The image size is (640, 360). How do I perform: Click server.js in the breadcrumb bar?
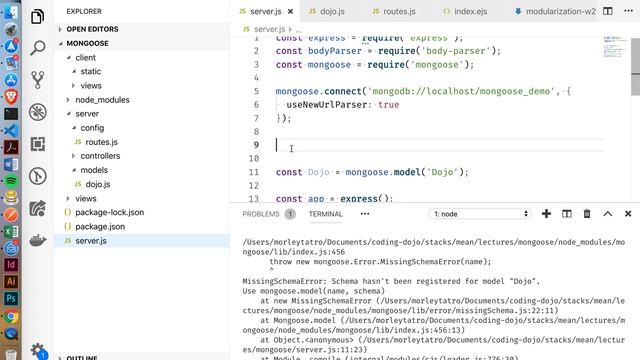click(x=269, y=29)
